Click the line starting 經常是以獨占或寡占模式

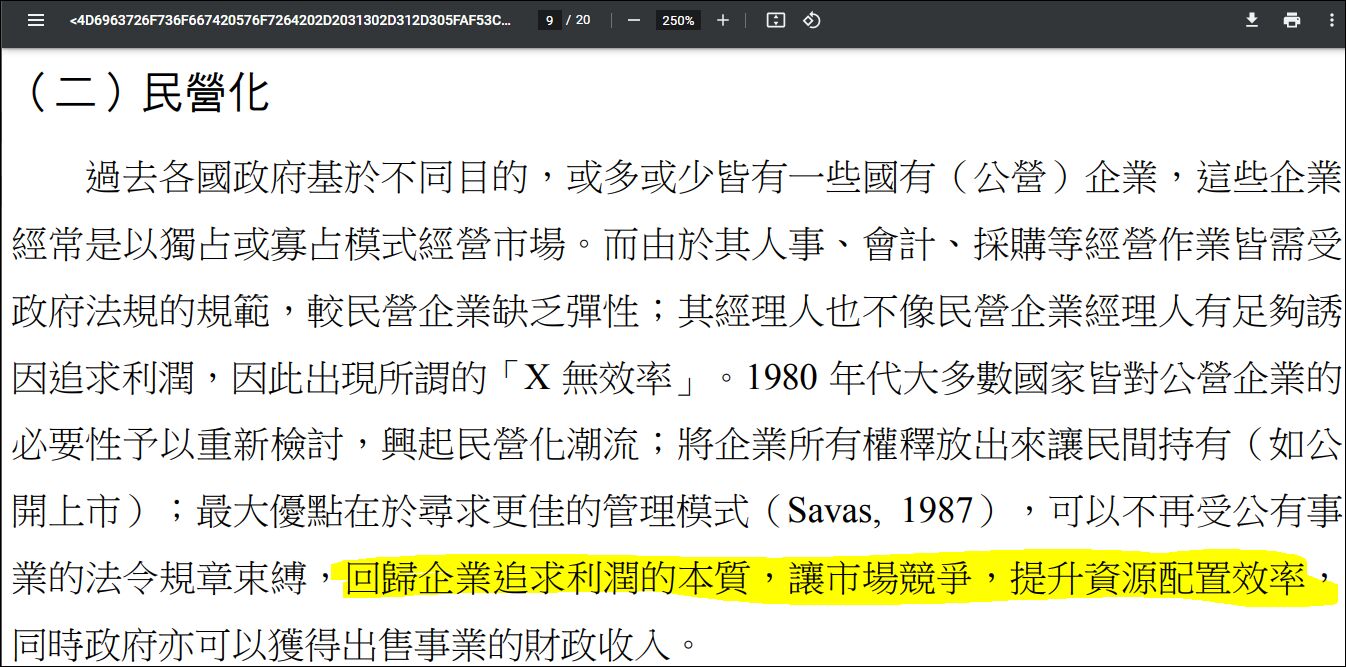click(677, 245)
